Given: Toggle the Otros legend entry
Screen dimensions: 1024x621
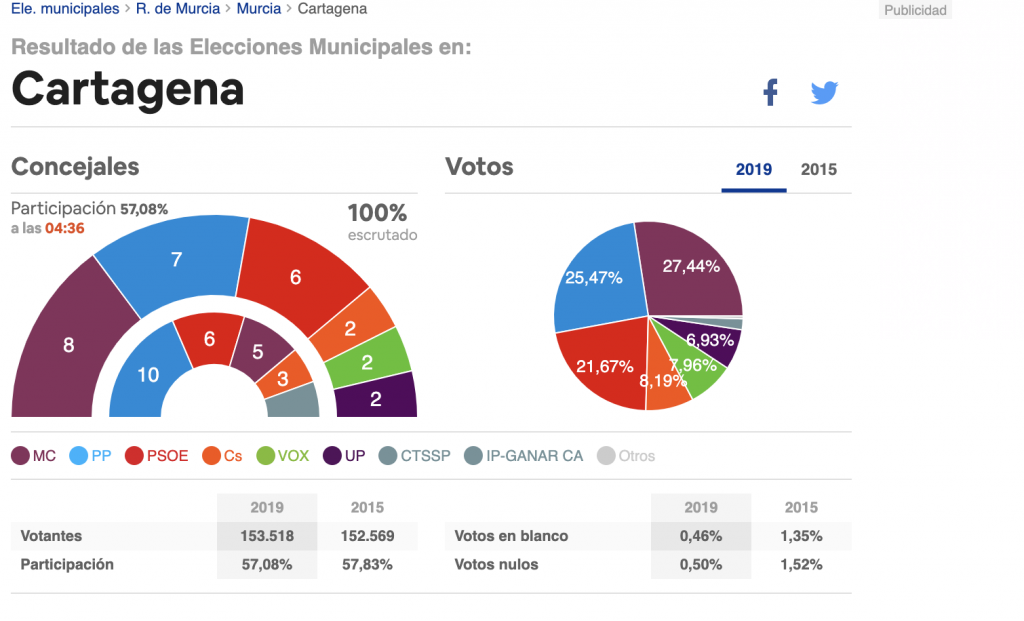Looking at the screenshot, I should click(x=626, y=456).
